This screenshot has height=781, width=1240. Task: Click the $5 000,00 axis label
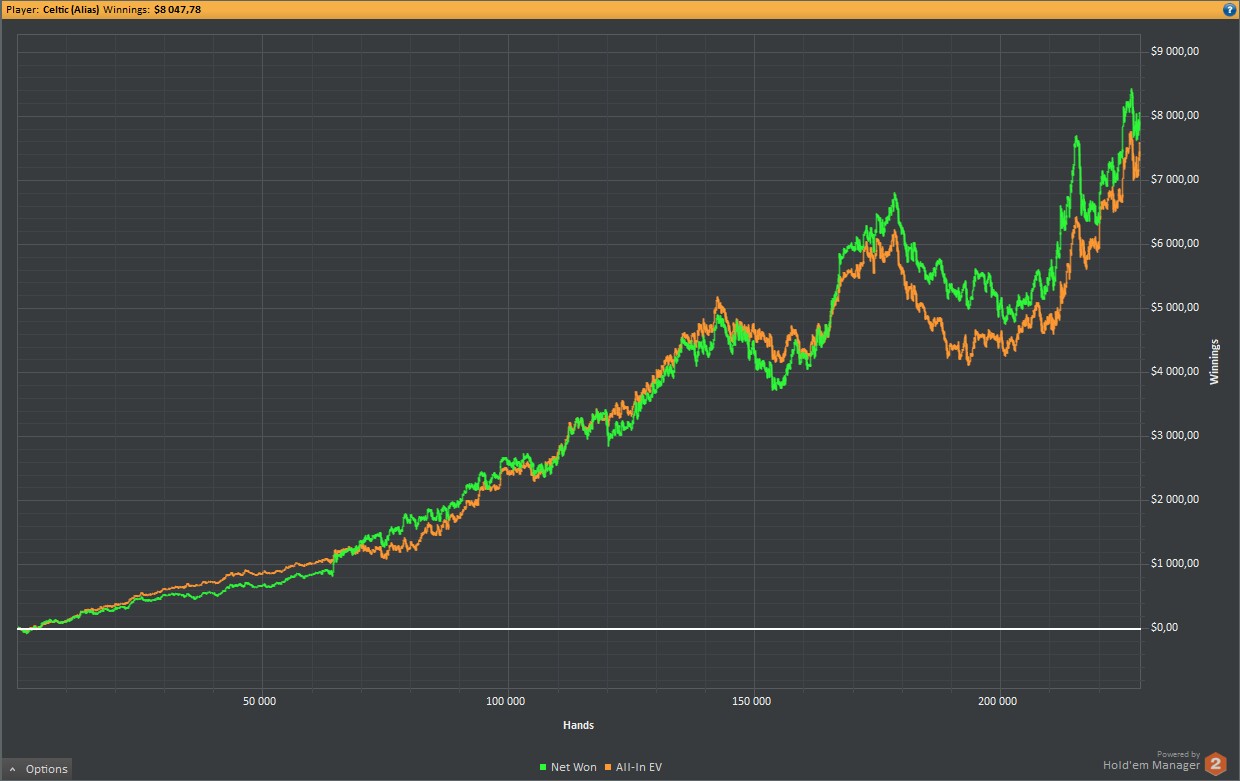1174,308
